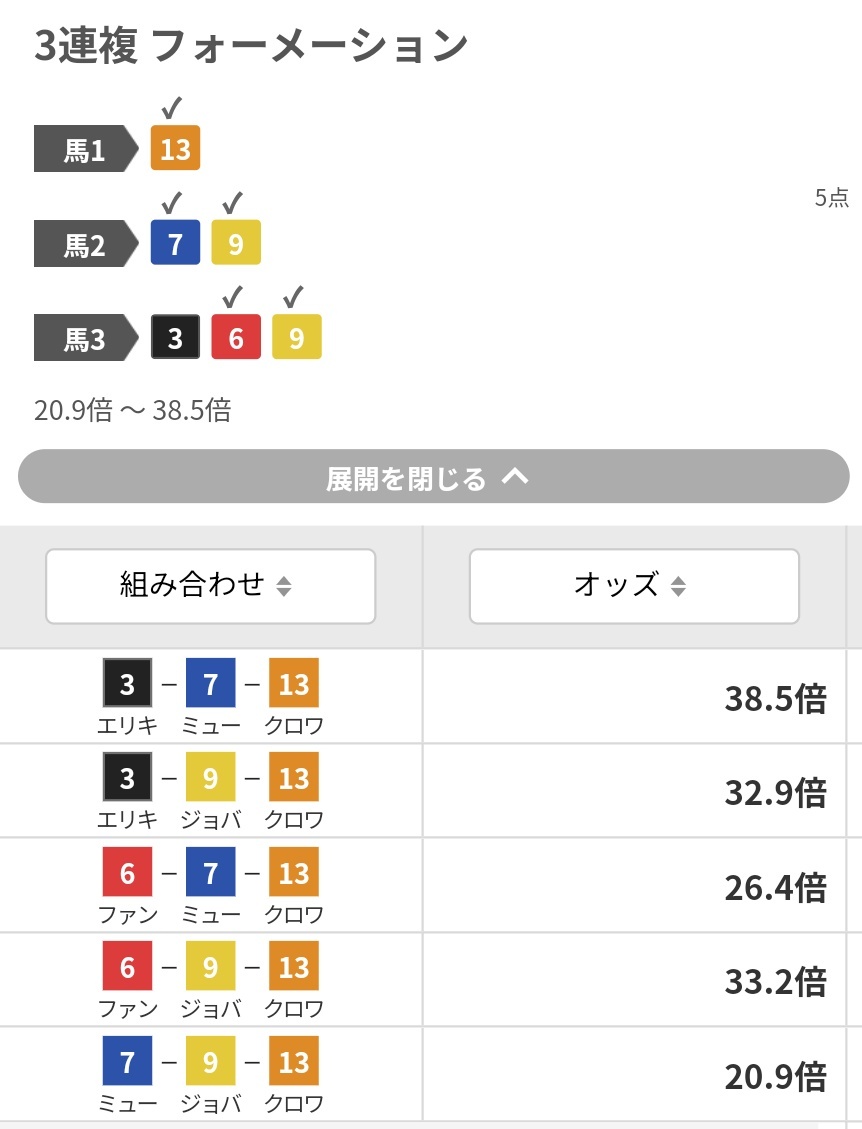Sort by 組み合わせ column
The image size is (862, 1129).
(x=211, y=586)
